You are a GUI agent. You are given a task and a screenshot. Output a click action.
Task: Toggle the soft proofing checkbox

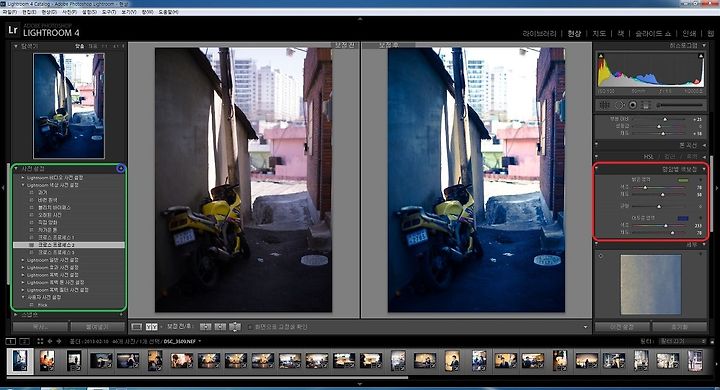(250, 327)
